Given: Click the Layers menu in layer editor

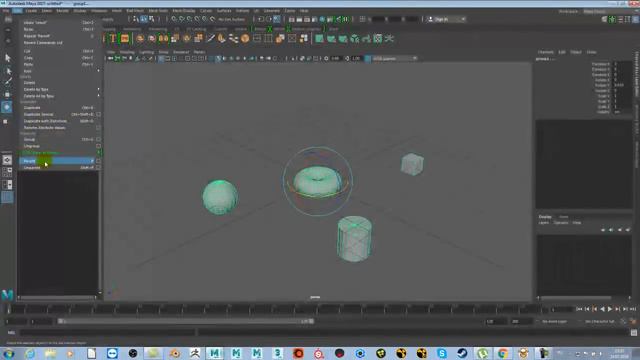Looking at the screenshot, I should (544, 222).
